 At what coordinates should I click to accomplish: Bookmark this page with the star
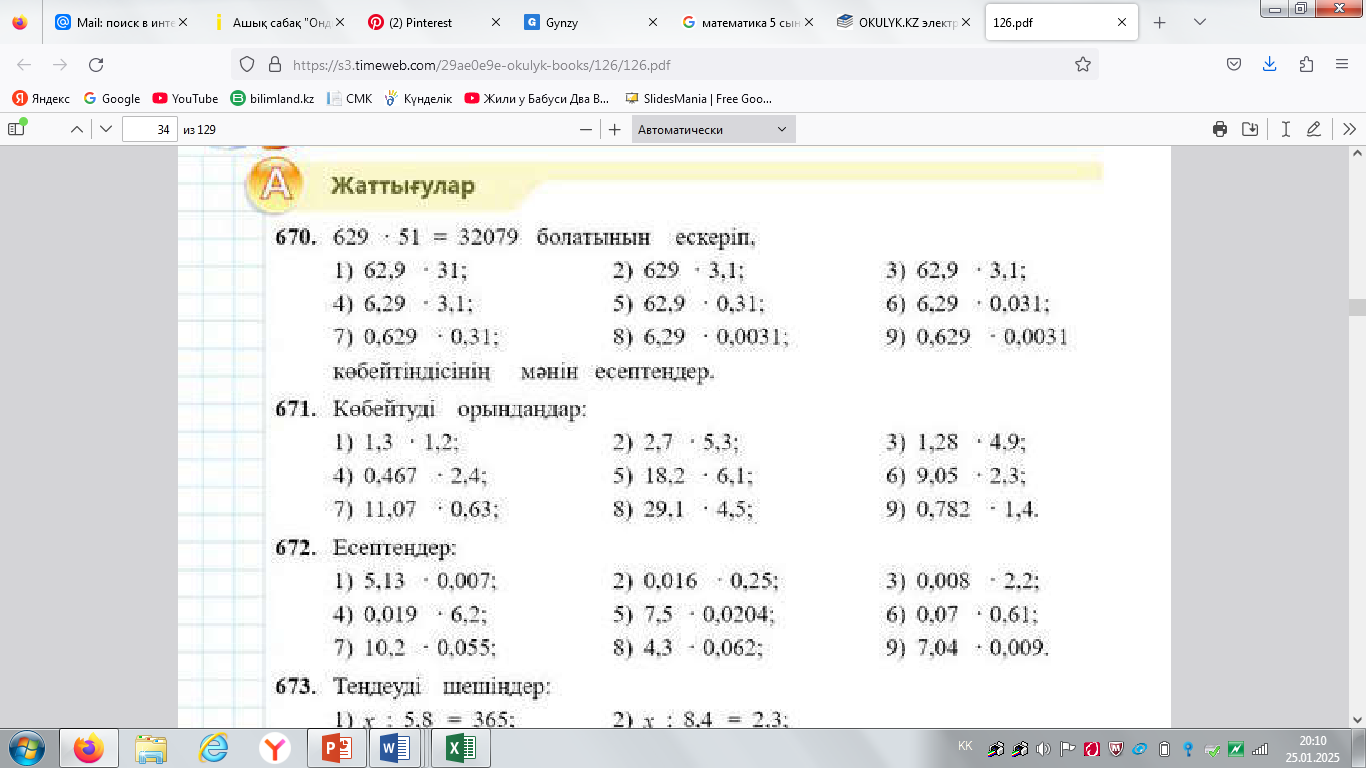tap(1082, 64)
